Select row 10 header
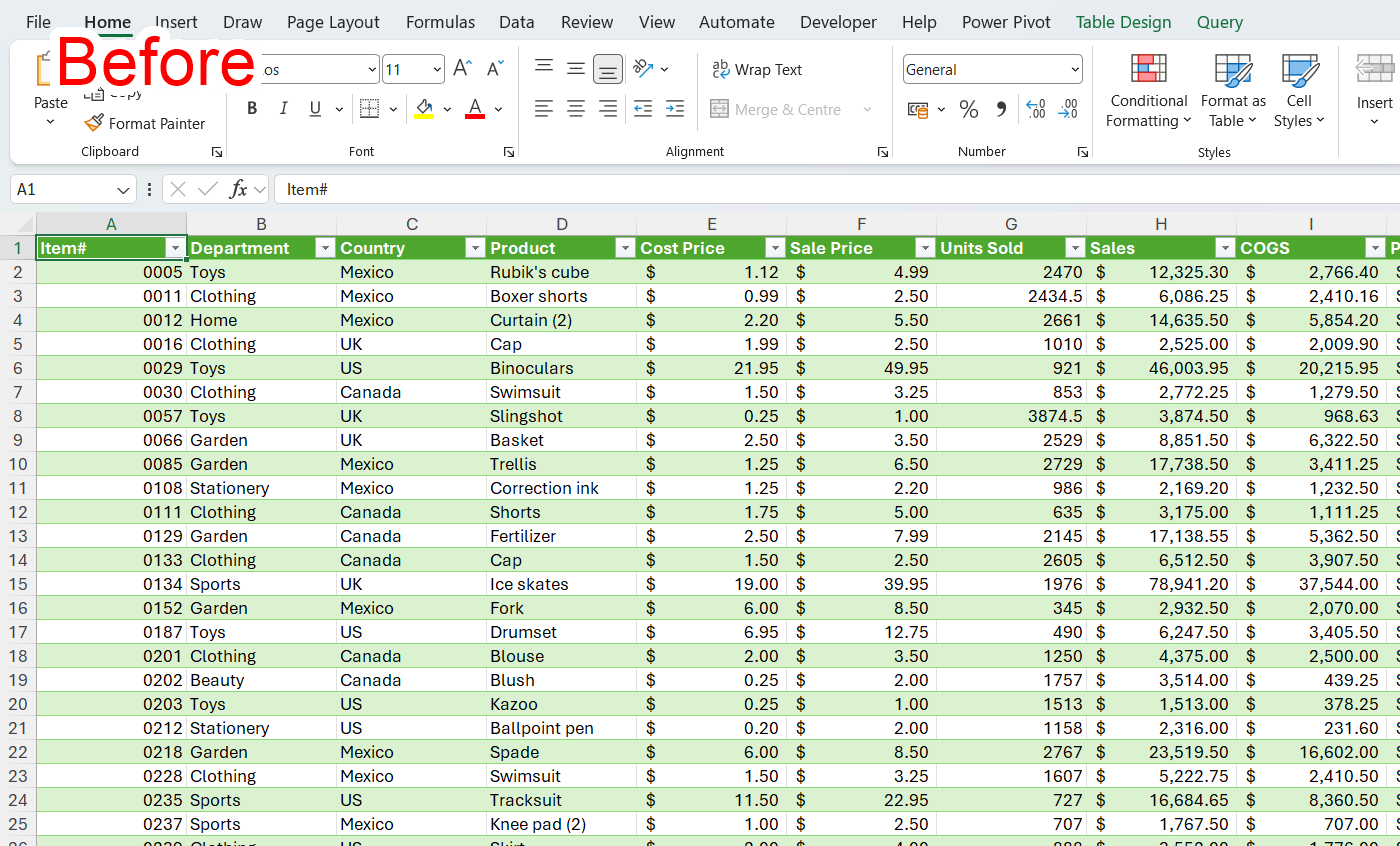 [x=18, y=464]
